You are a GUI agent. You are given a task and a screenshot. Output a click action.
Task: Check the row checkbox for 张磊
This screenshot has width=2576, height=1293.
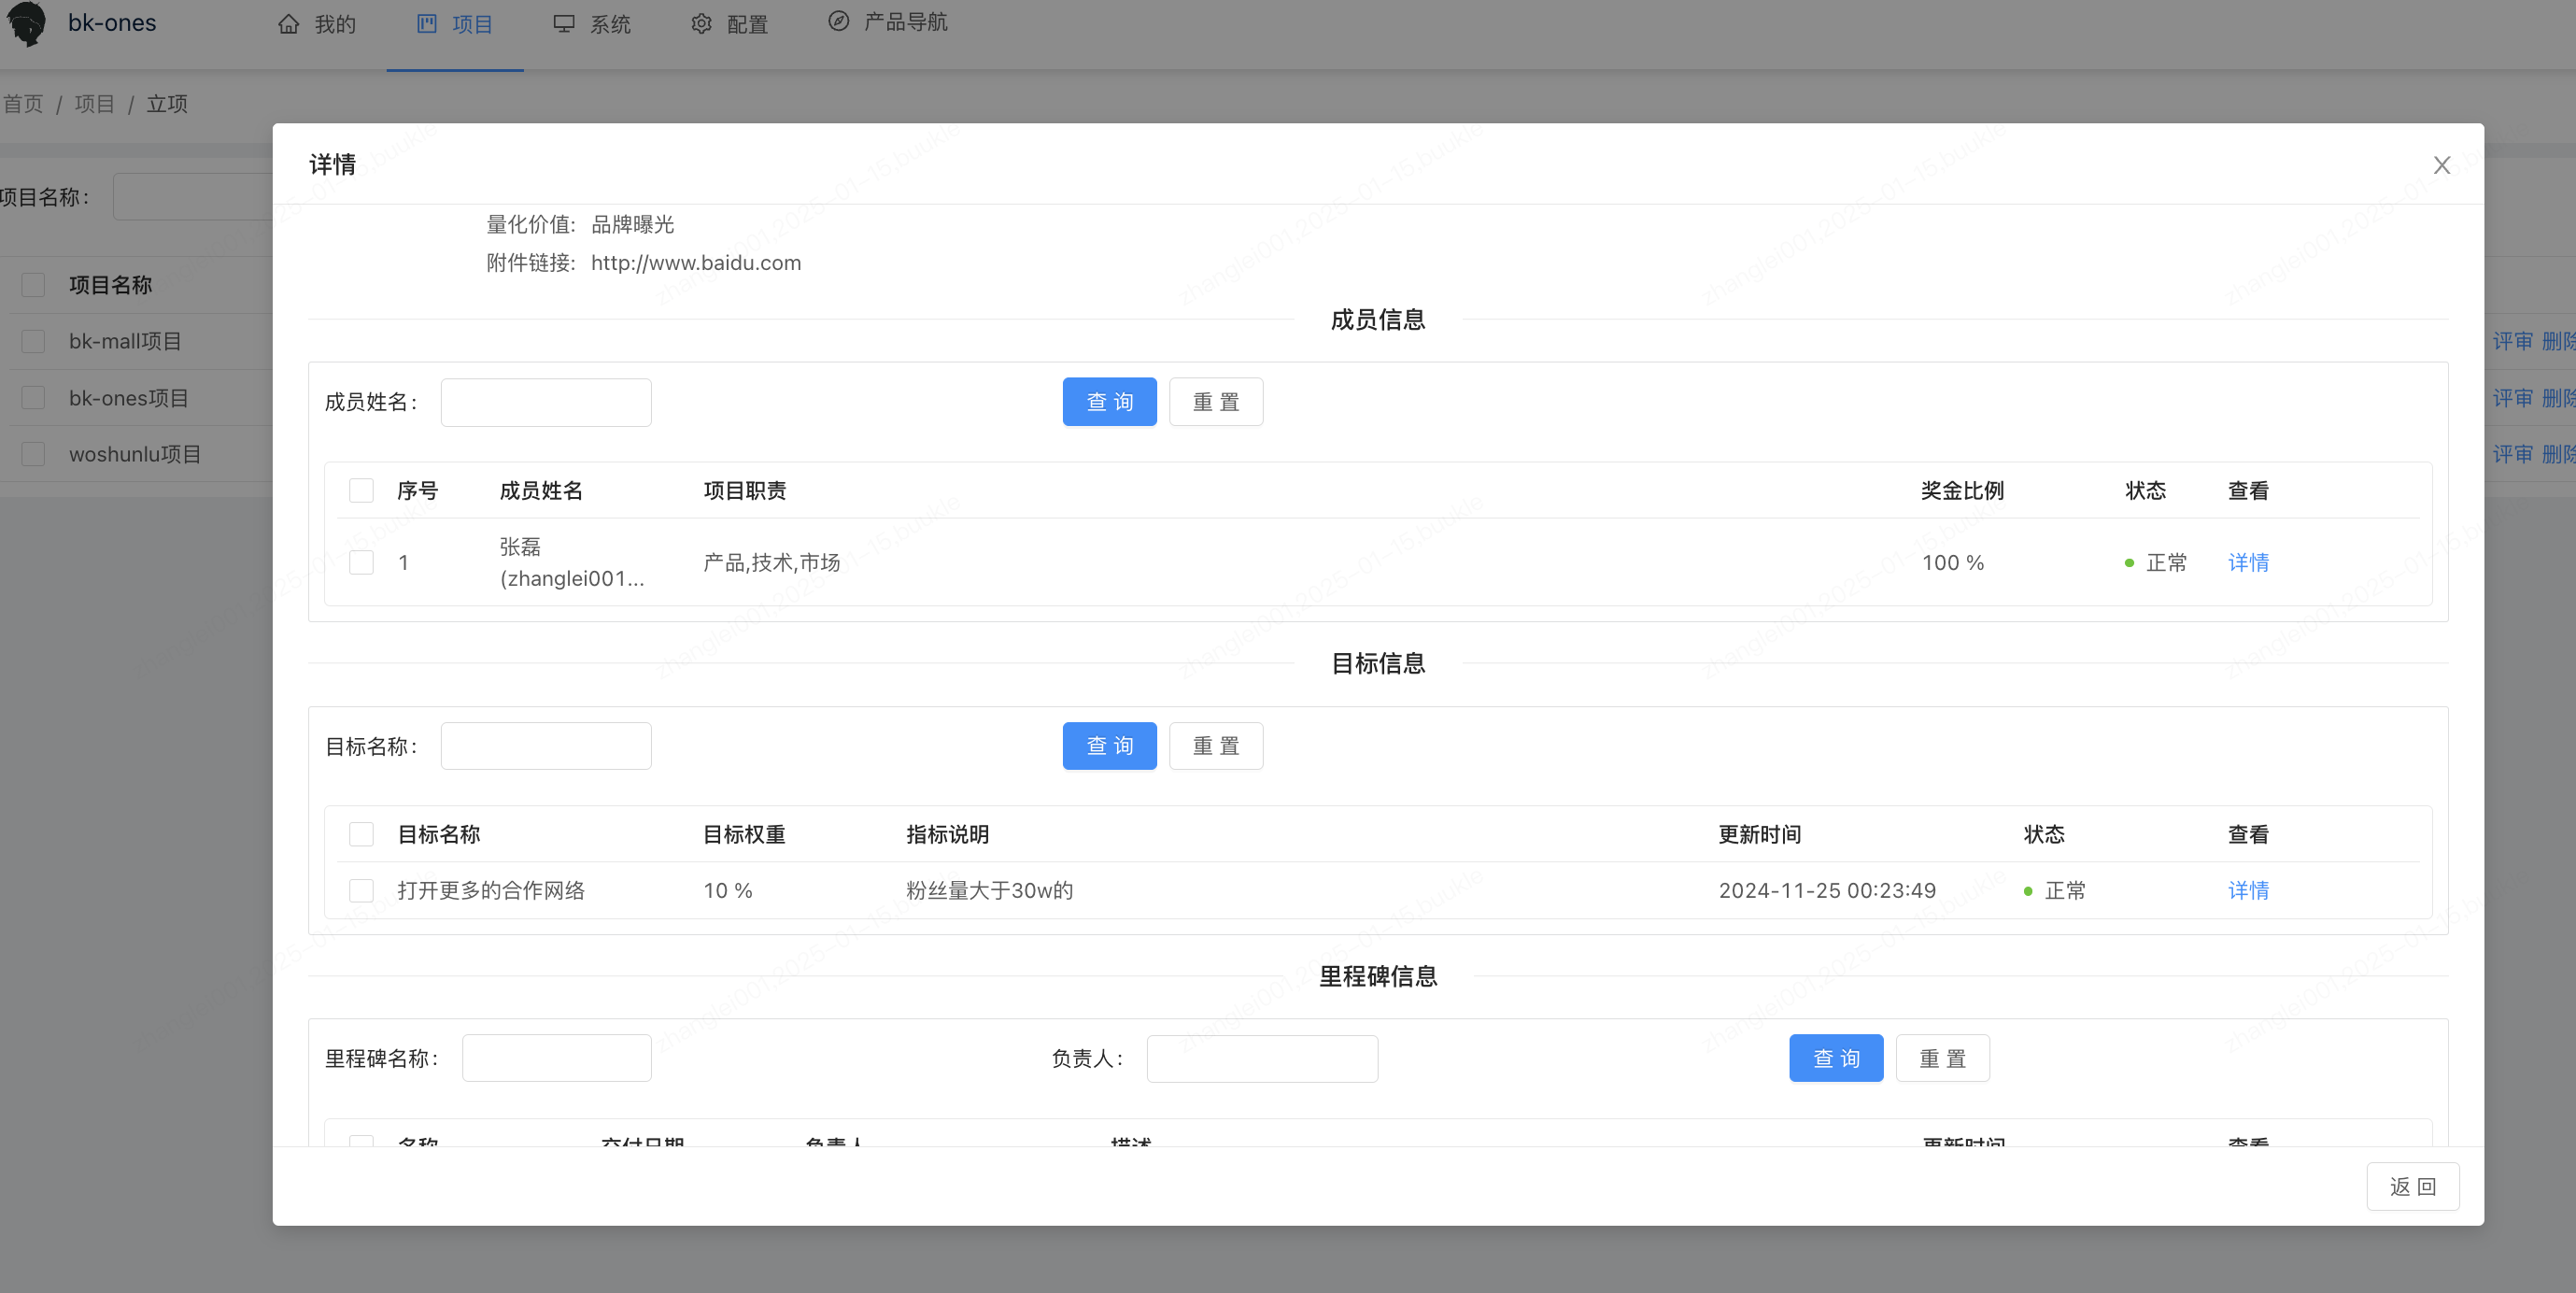coord(361,563)
